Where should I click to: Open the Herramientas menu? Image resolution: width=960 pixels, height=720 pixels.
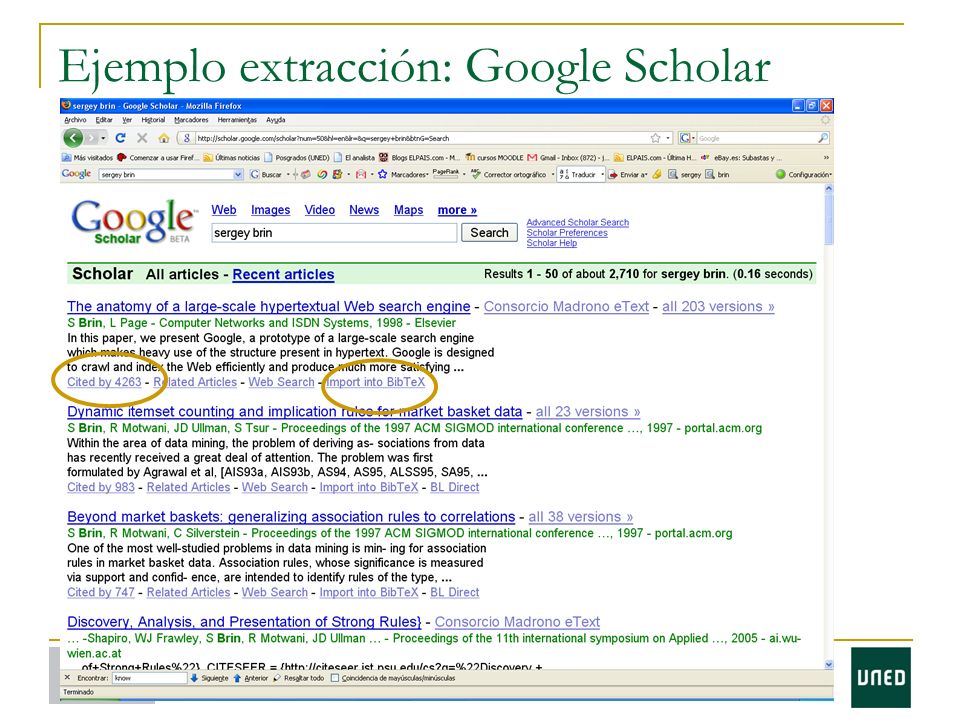(x=237, y=120)
